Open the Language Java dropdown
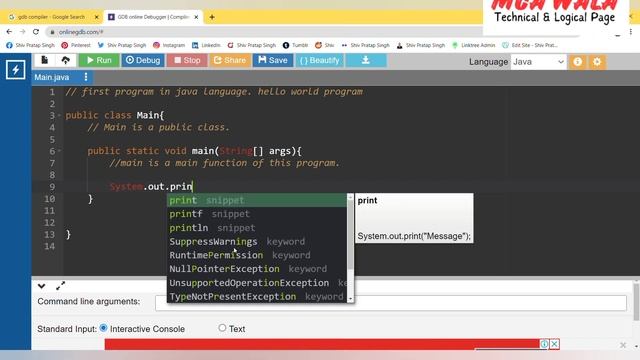This screenshot has height=360, width=640. (x=538, y=62)
